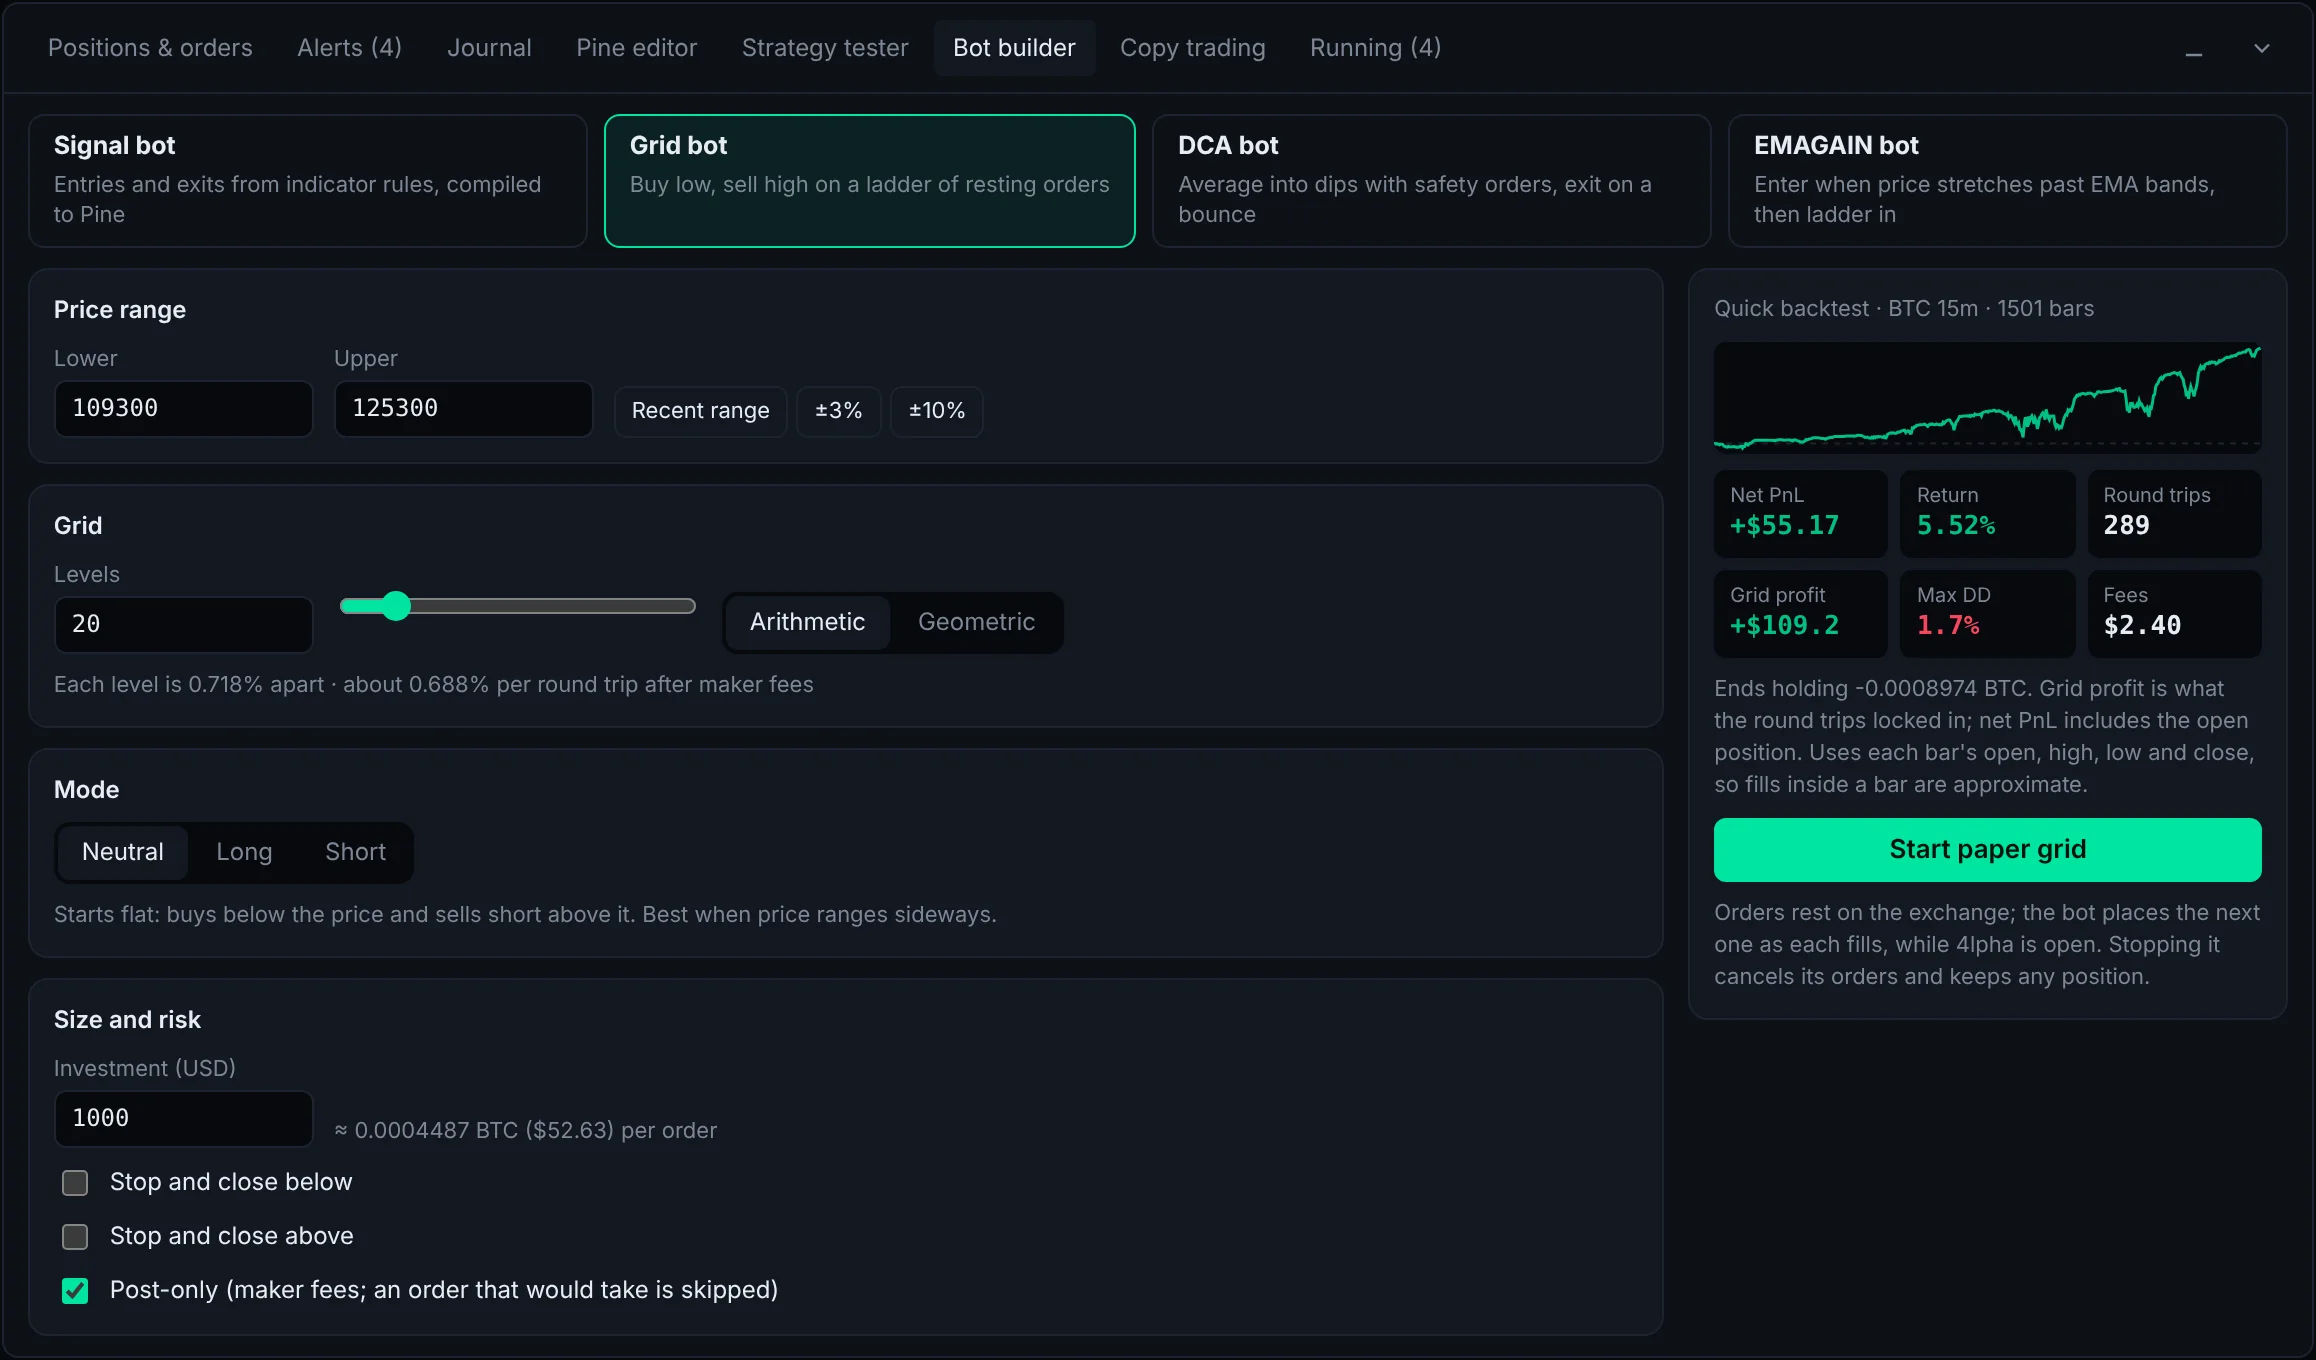Set mode to Neutral
Viewport: 2316px width, 1360px height.
click(x=122, y=852)
